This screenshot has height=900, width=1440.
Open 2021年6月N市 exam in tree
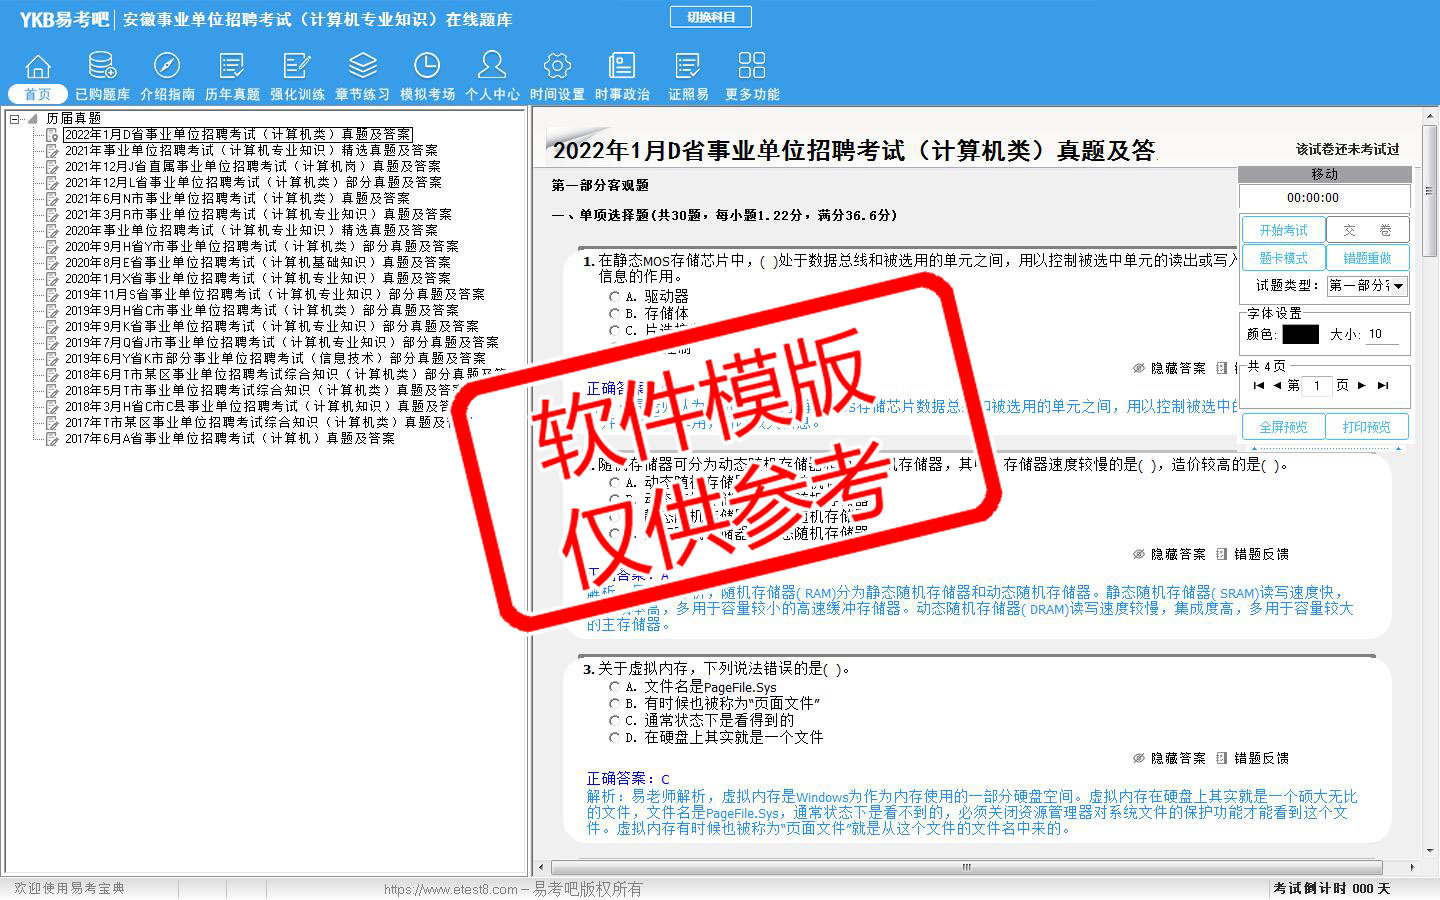click(x=237, y=199)
